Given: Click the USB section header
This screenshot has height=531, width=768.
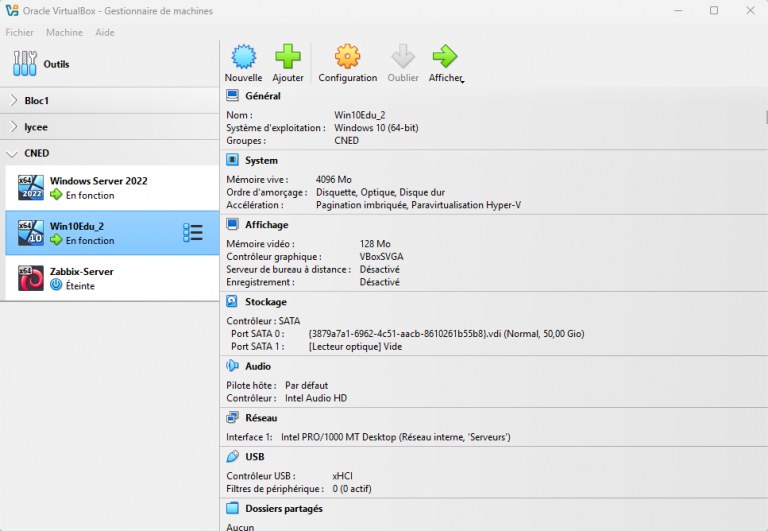Looking at the screenshot, I should pos(254,456).
